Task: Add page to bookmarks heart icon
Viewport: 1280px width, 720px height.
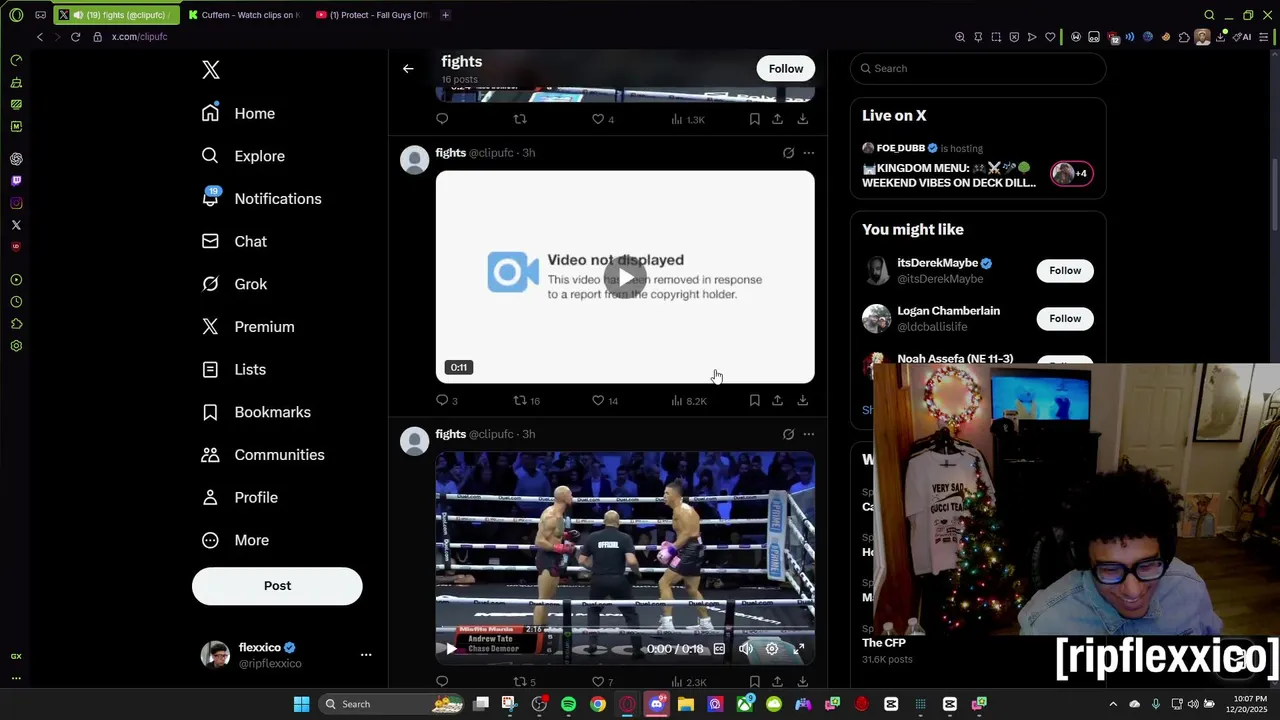Action: click(x=1050, y=37)
